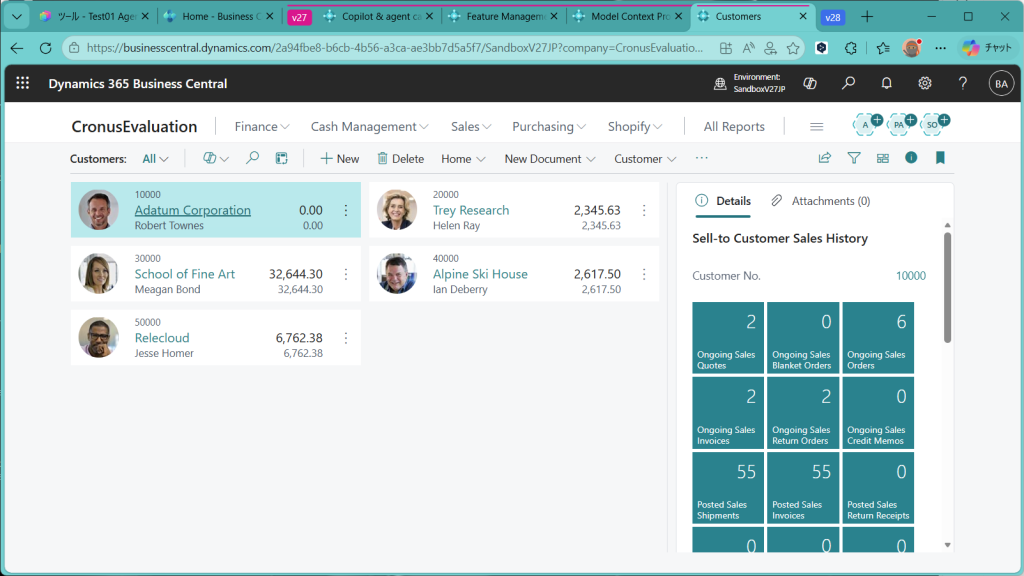Toggle the bookmark for this page
The image size is (1024, 576).
pyautogui.click(x=940, y=158)
